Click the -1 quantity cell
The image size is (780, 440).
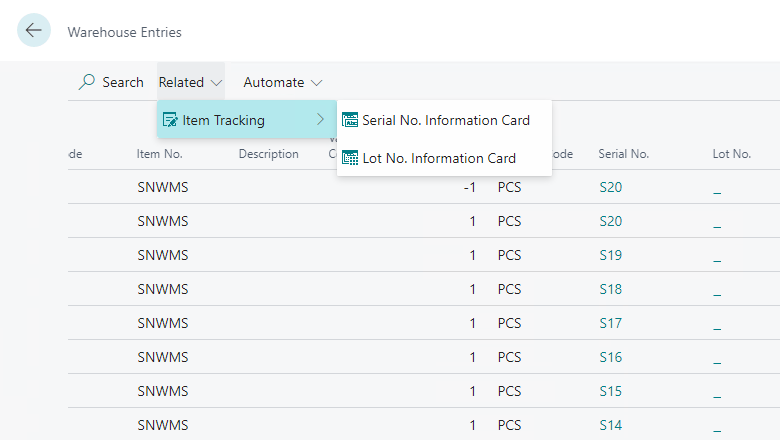coord(470,187)
